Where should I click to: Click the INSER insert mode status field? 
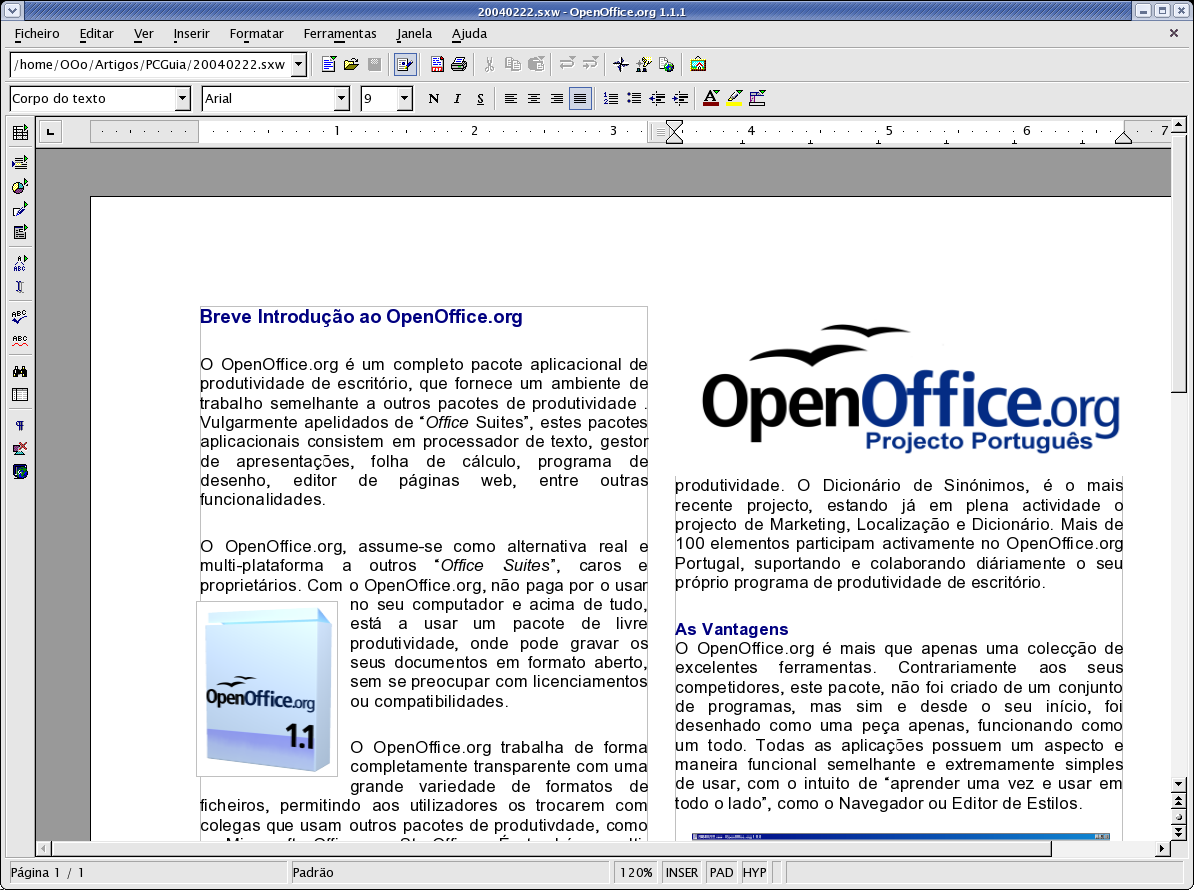[682, 872]
